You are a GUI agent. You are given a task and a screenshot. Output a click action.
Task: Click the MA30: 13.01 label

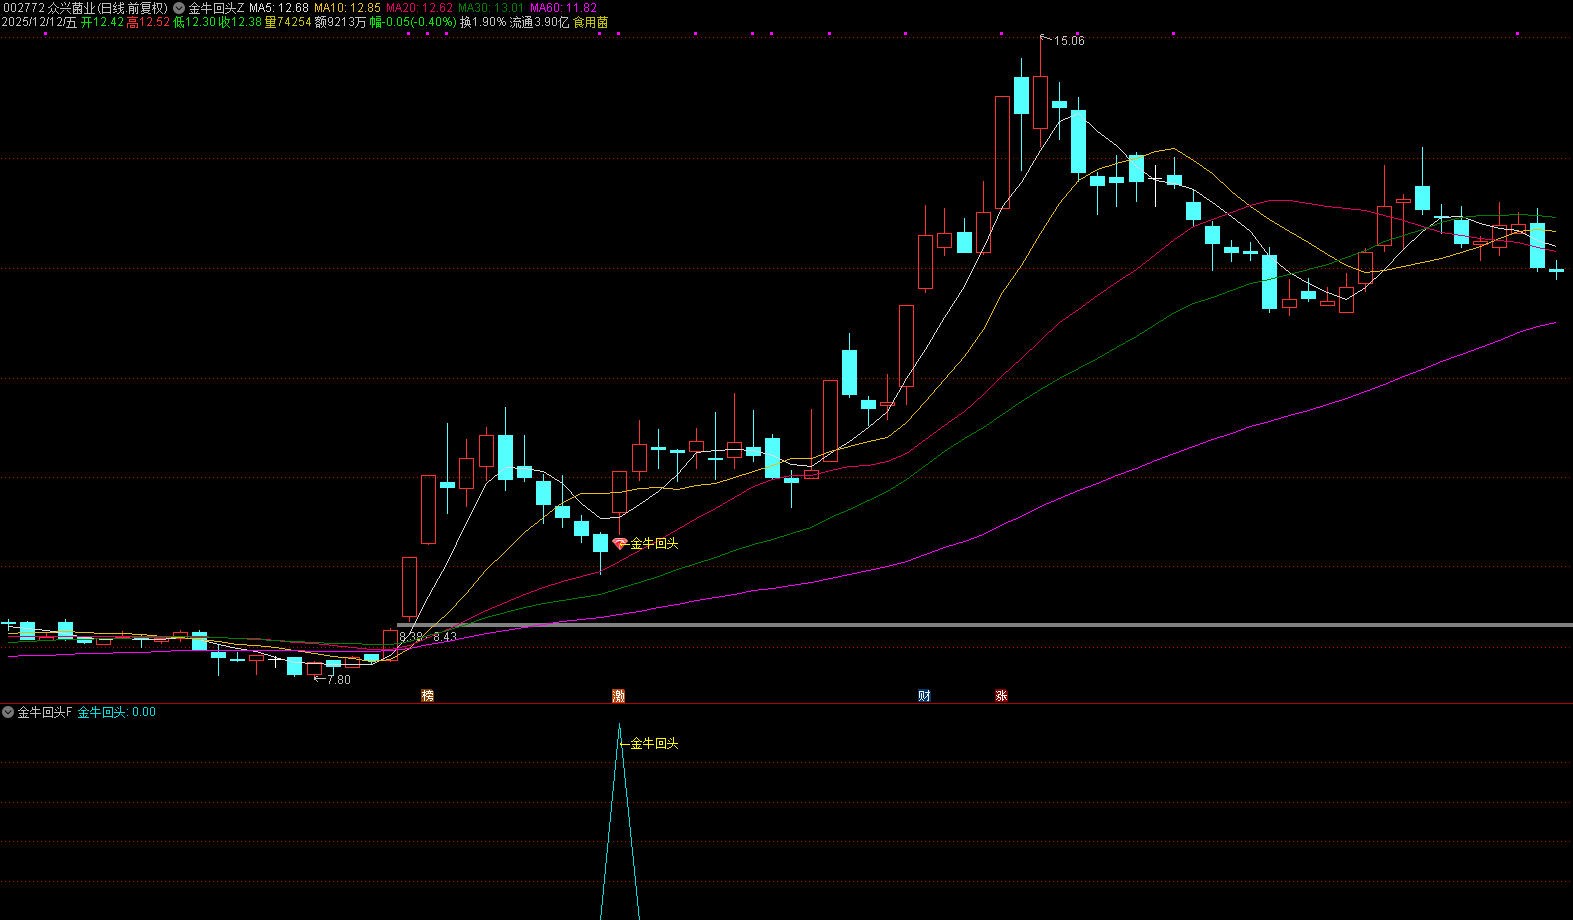click(x=491, y=8)
